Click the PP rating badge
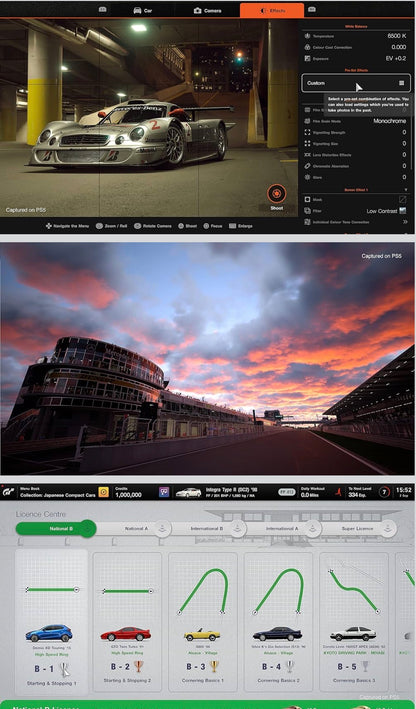The height and width of the screenshot is (709, 416). (287, 492)
